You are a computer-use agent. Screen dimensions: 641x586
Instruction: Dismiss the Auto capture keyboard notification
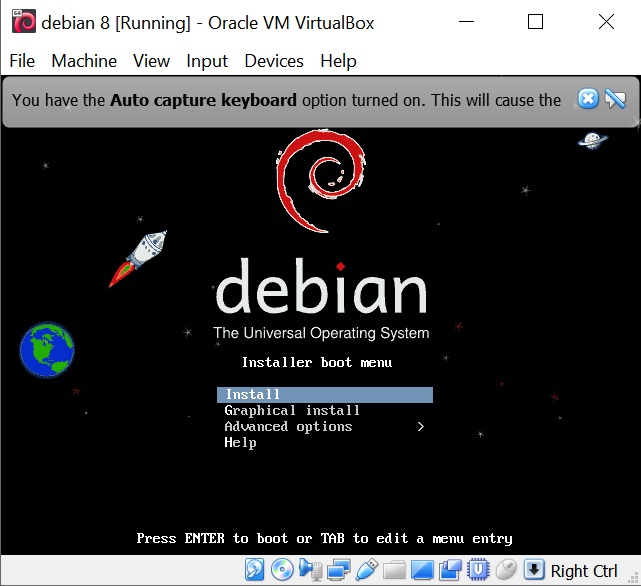point(588,99)
